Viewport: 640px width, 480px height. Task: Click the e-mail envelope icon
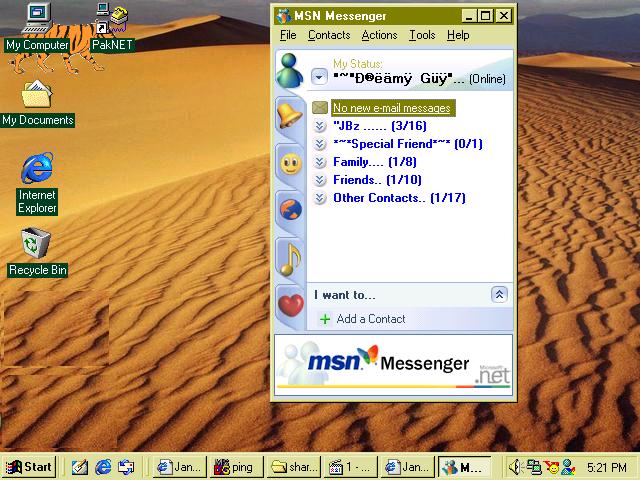click(320, 108)
